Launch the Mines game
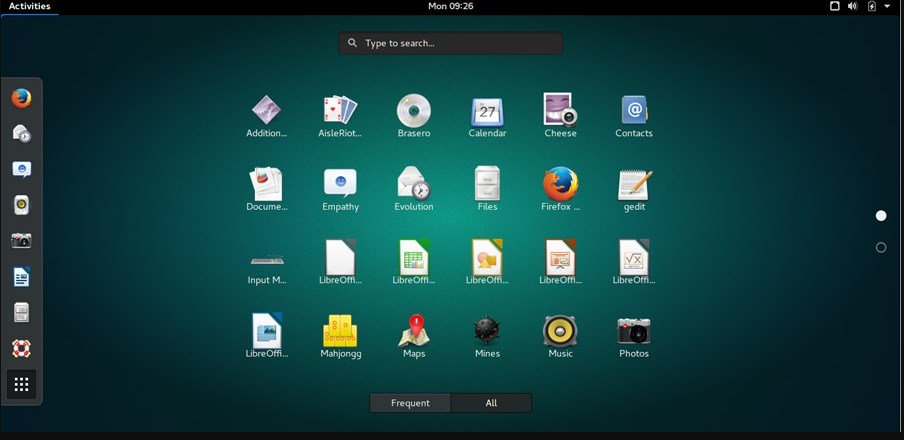This screenshot has height=440, width=904. click(x=487, y=336)
